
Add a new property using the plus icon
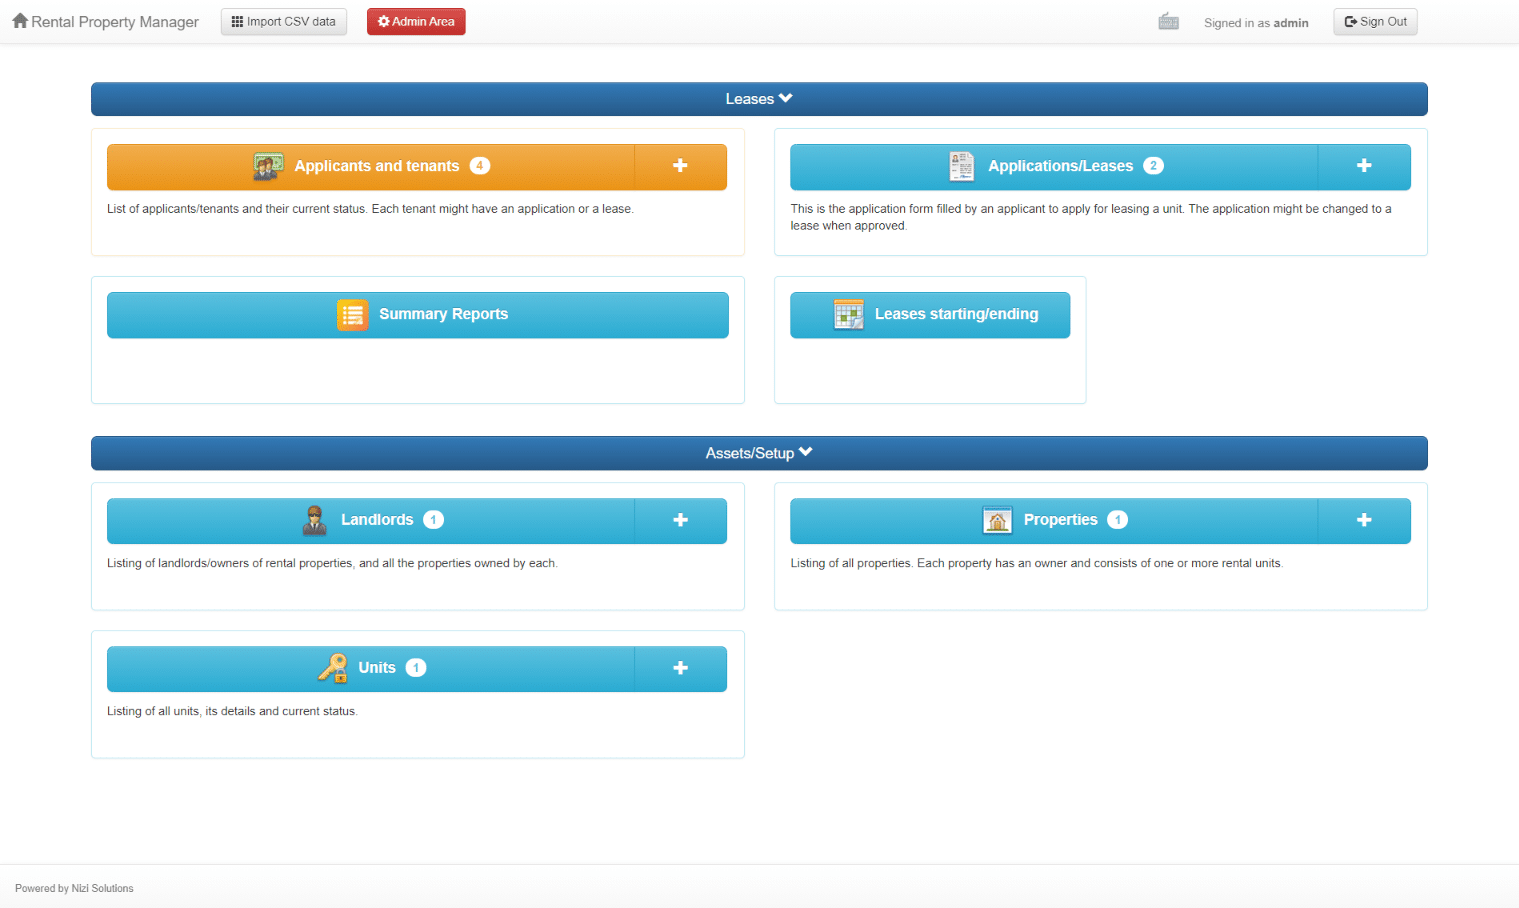pyautogui.click(x=1364, y=520)
